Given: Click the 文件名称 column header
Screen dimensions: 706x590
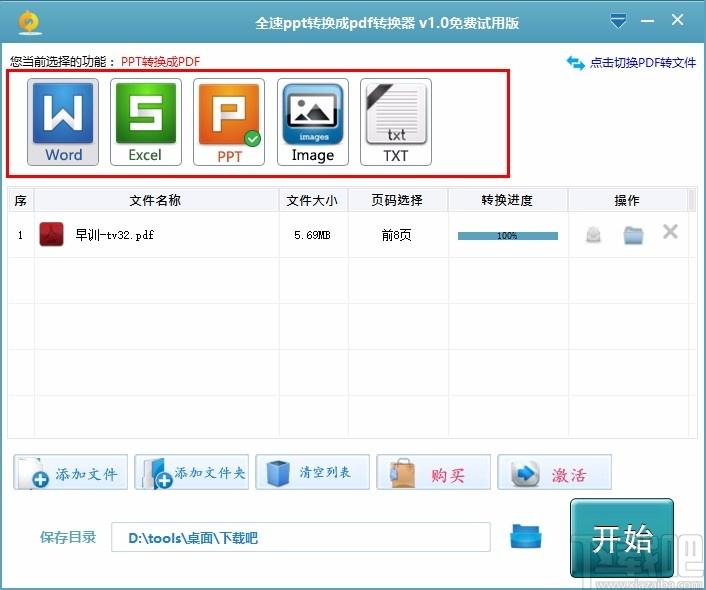Looking at the screenshot, I should 156,200.
